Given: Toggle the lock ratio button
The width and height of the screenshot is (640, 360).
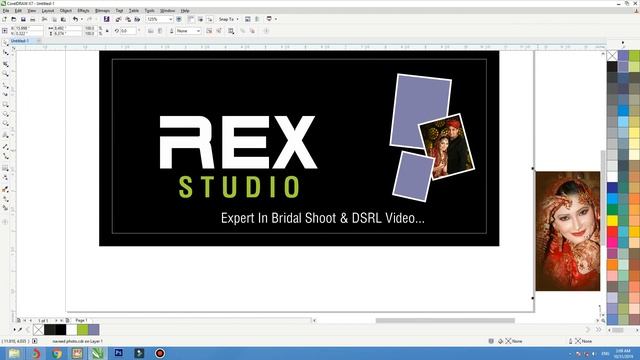Looking at the screenshot, I should [107, 31].
